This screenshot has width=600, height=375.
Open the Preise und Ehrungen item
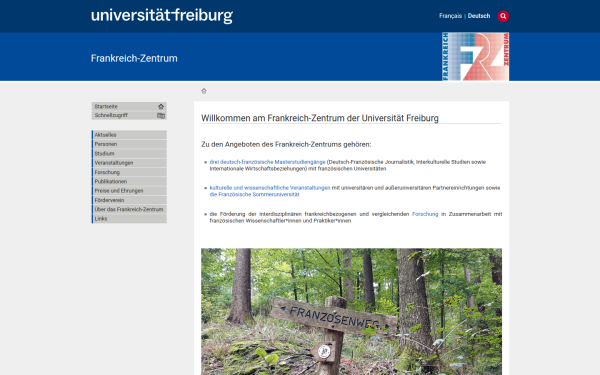pyautogui.click(x=129, y=191)
